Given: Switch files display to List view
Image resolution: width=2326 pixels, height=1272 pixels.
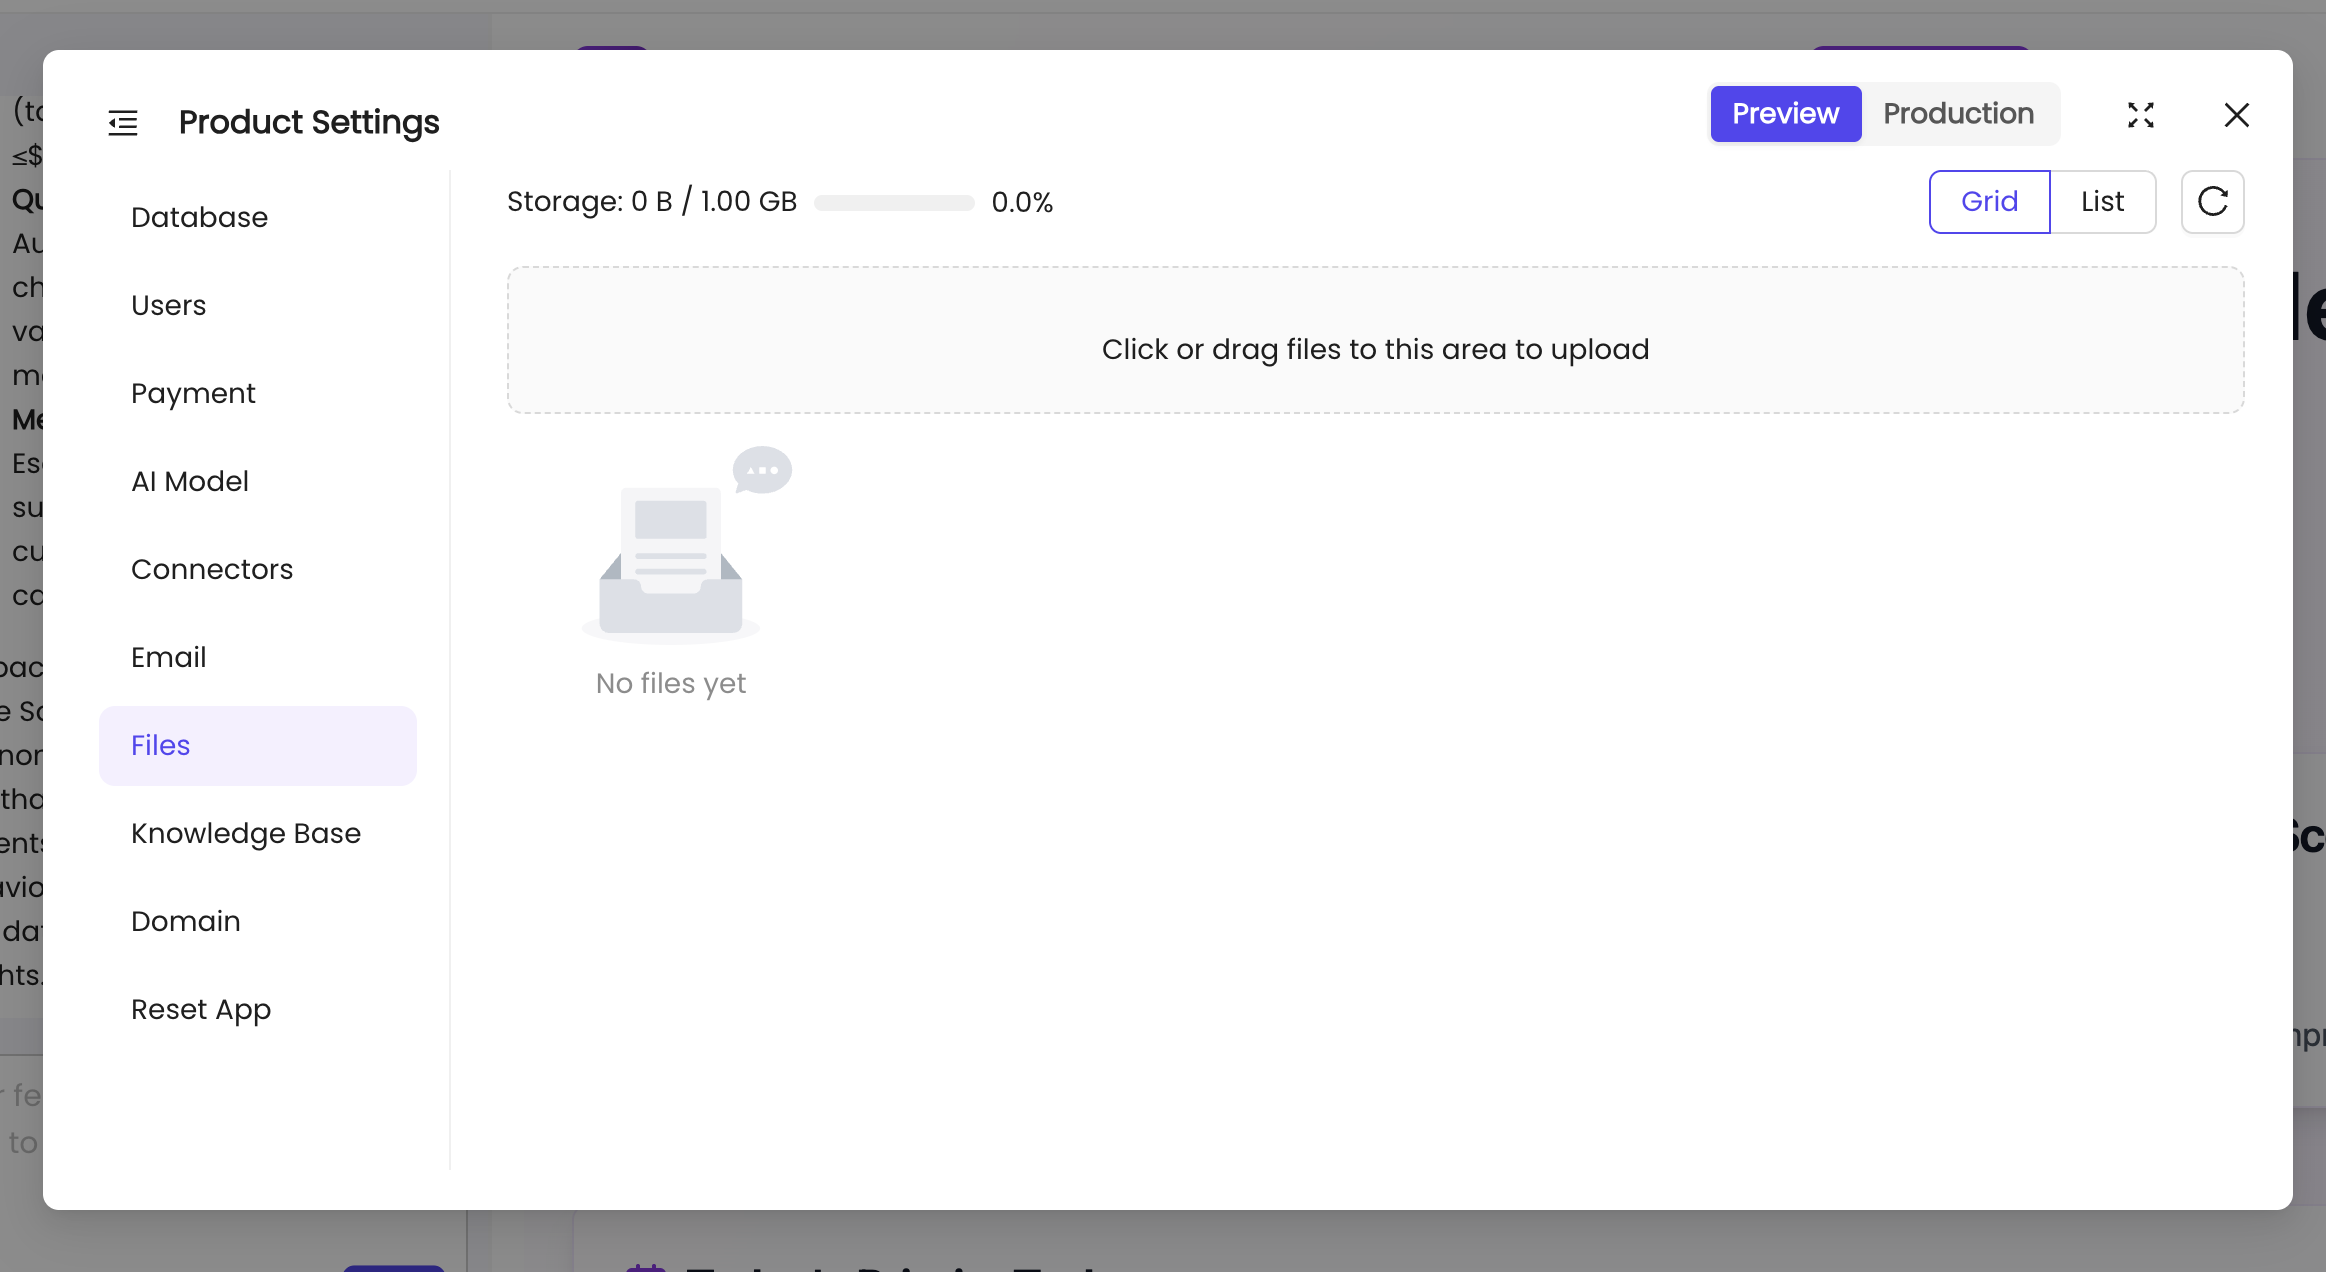Looking at the screenshot, I should pos(2102,201).
